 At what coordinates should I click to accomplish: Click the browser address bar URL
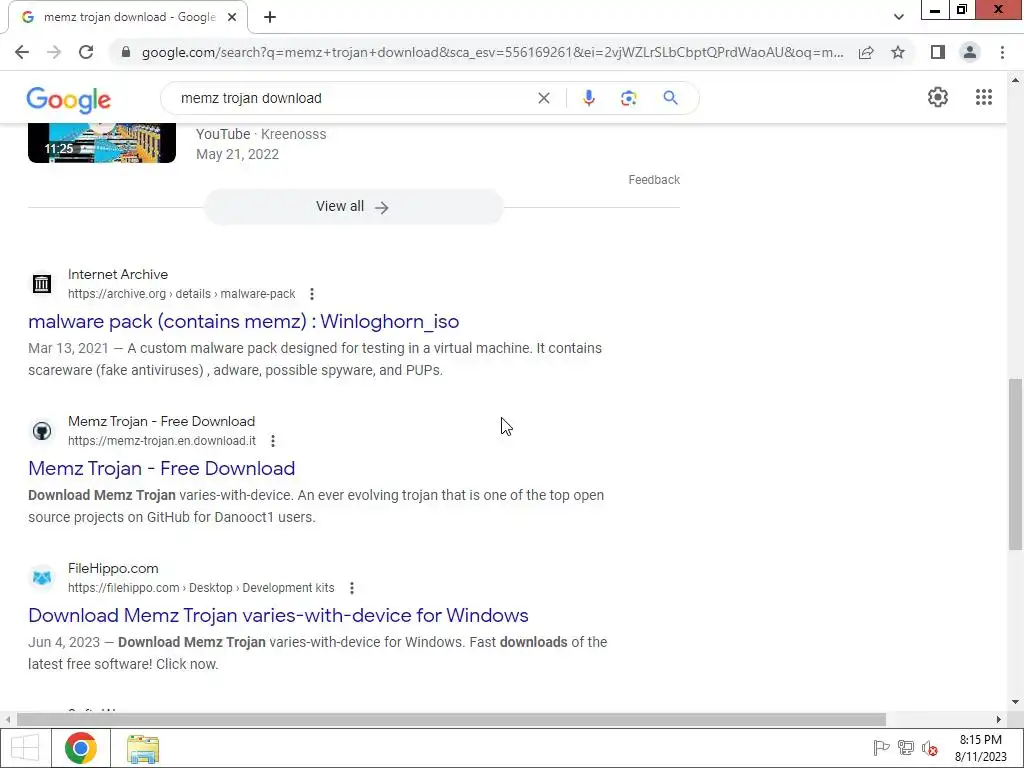492,52
